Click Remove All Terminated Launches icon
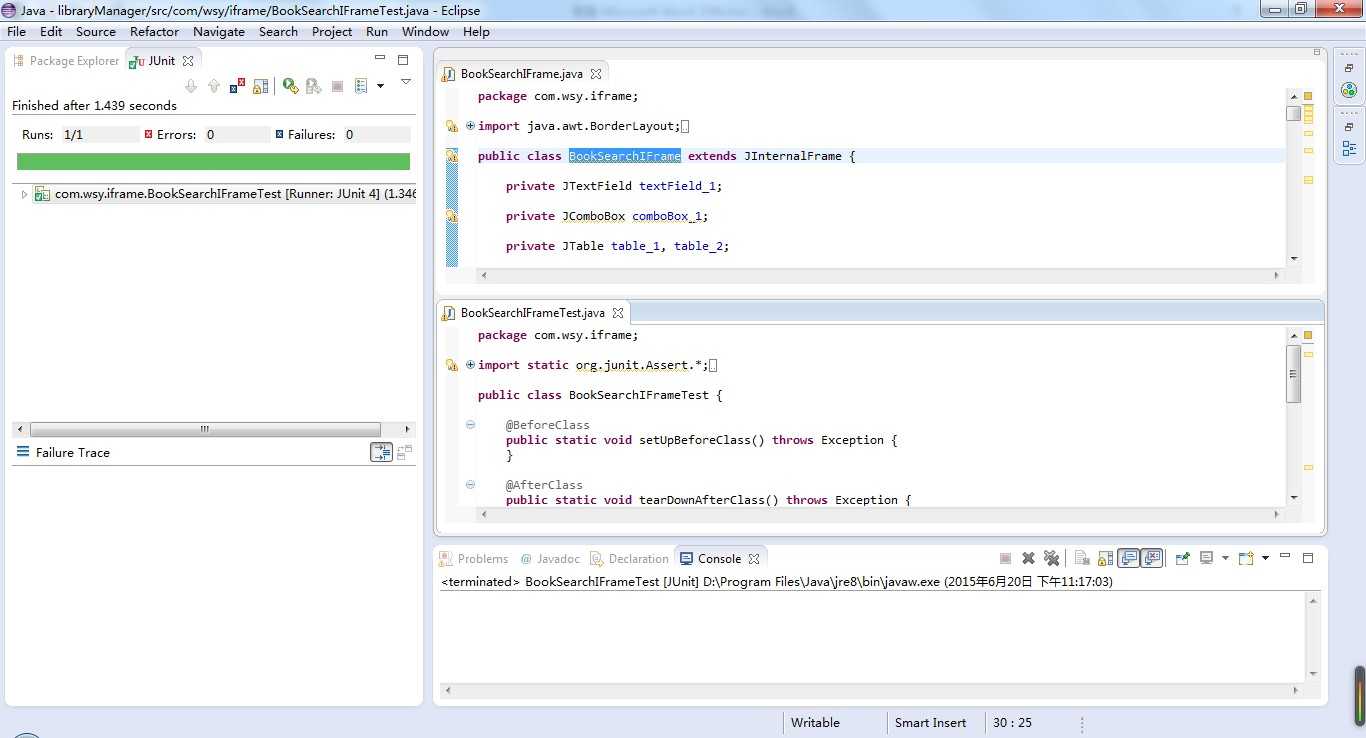Viewport: 1366px width, 738px height. click(1051, 558)
